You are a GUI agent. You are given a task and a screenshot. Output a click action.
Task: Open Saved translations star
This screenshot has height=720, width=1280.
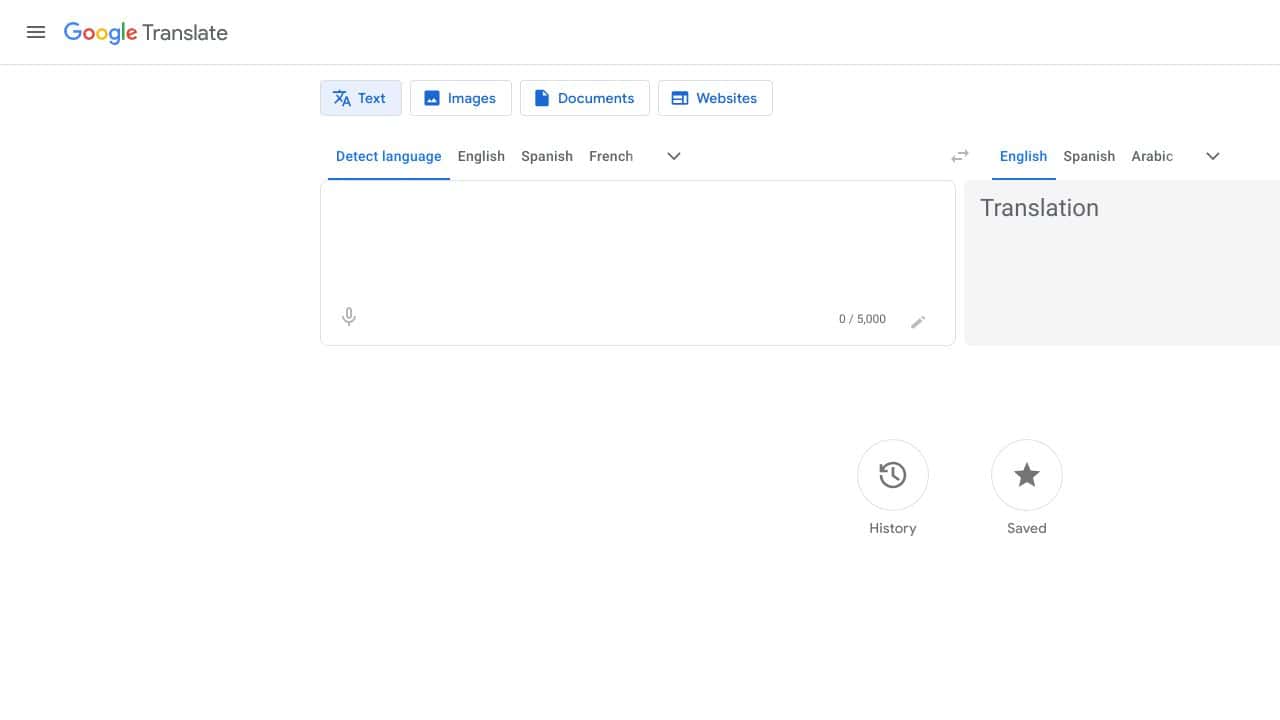click(1027, 476)
